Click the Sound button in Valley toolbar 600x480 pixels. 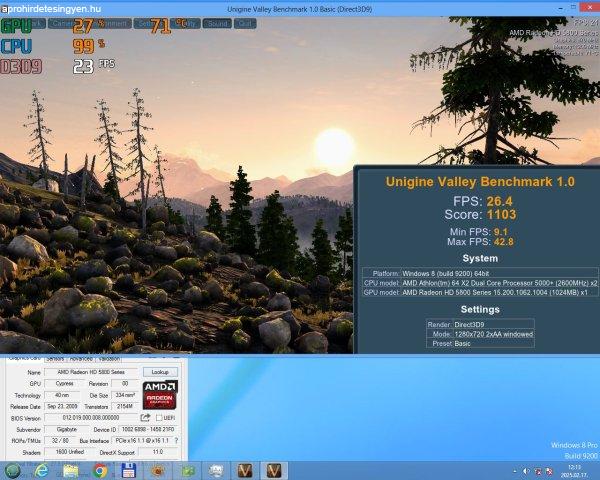click(217, 23)
